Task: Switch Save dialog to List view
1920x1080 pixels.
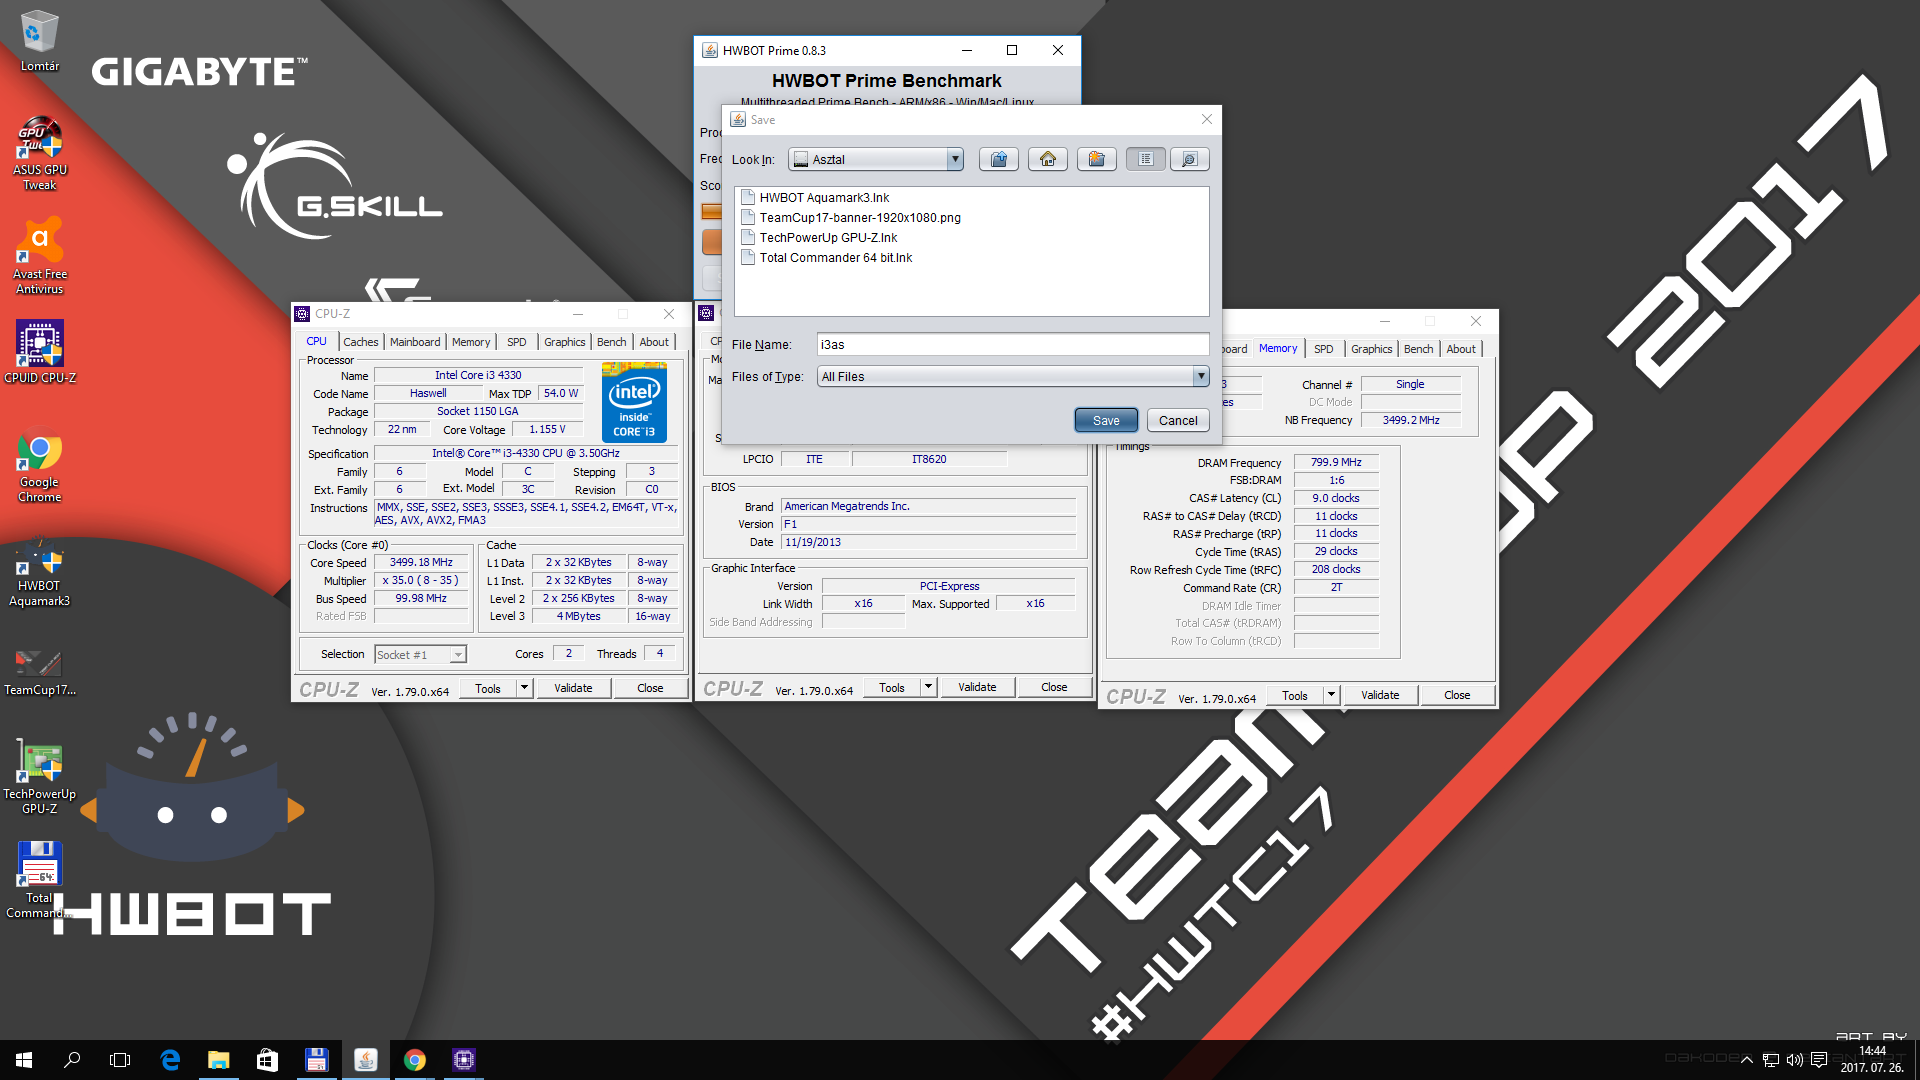Action: 1146,159
